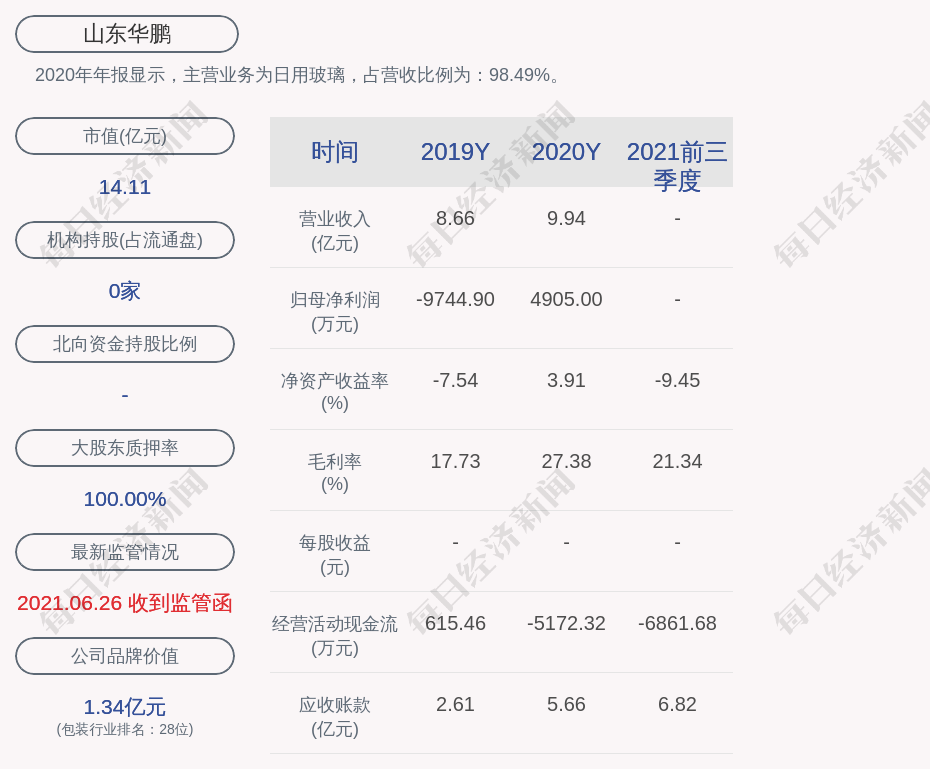Click the 大股东质押率 pill
930x769 pixels.
pyautogui.click(x=125, y=448)
